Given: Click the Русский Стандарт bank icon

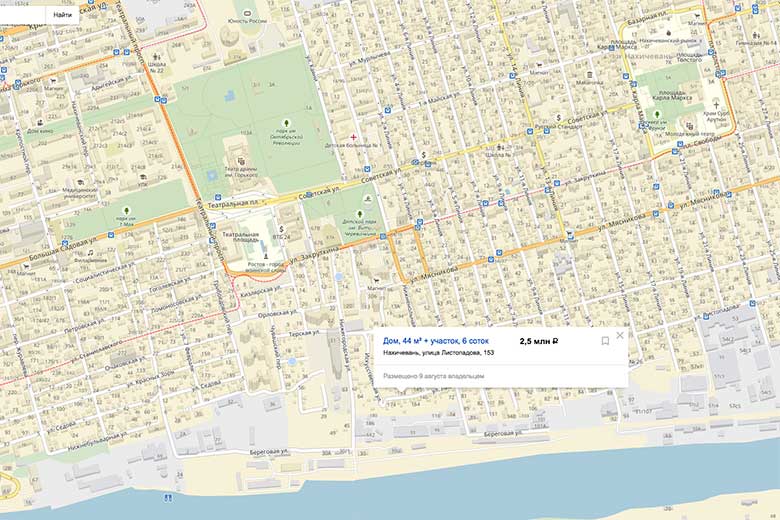Looking at the screenshot, I should pyautogui.click(x=558, y=118).
